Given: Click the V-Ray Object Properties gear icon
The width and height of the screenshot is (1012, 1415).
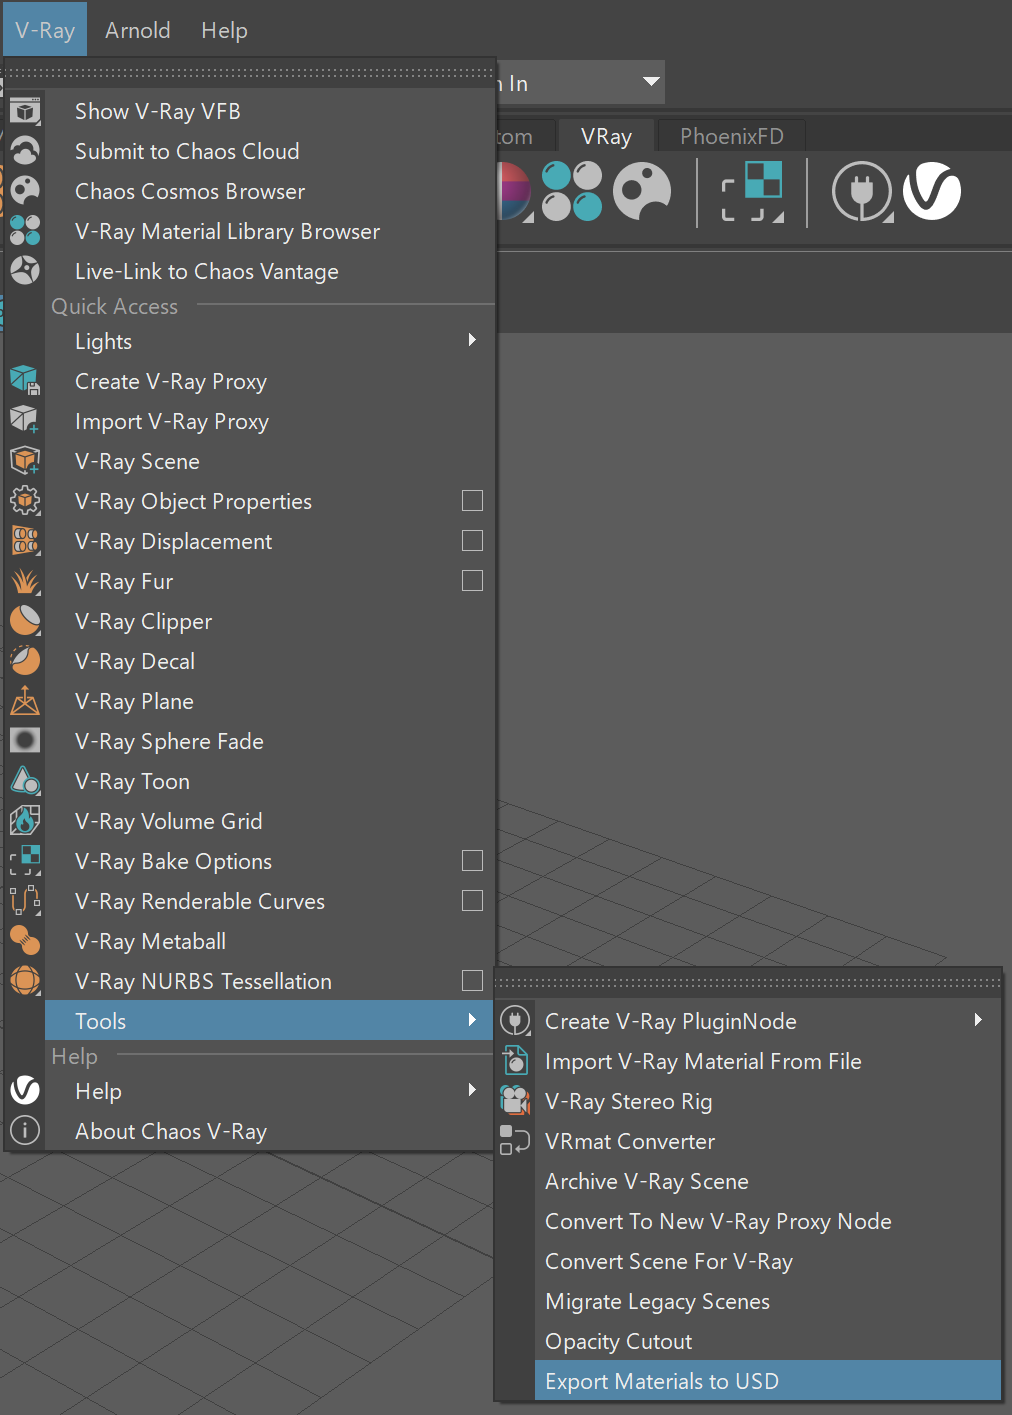Looking at the screenshot, I should 25,501.
